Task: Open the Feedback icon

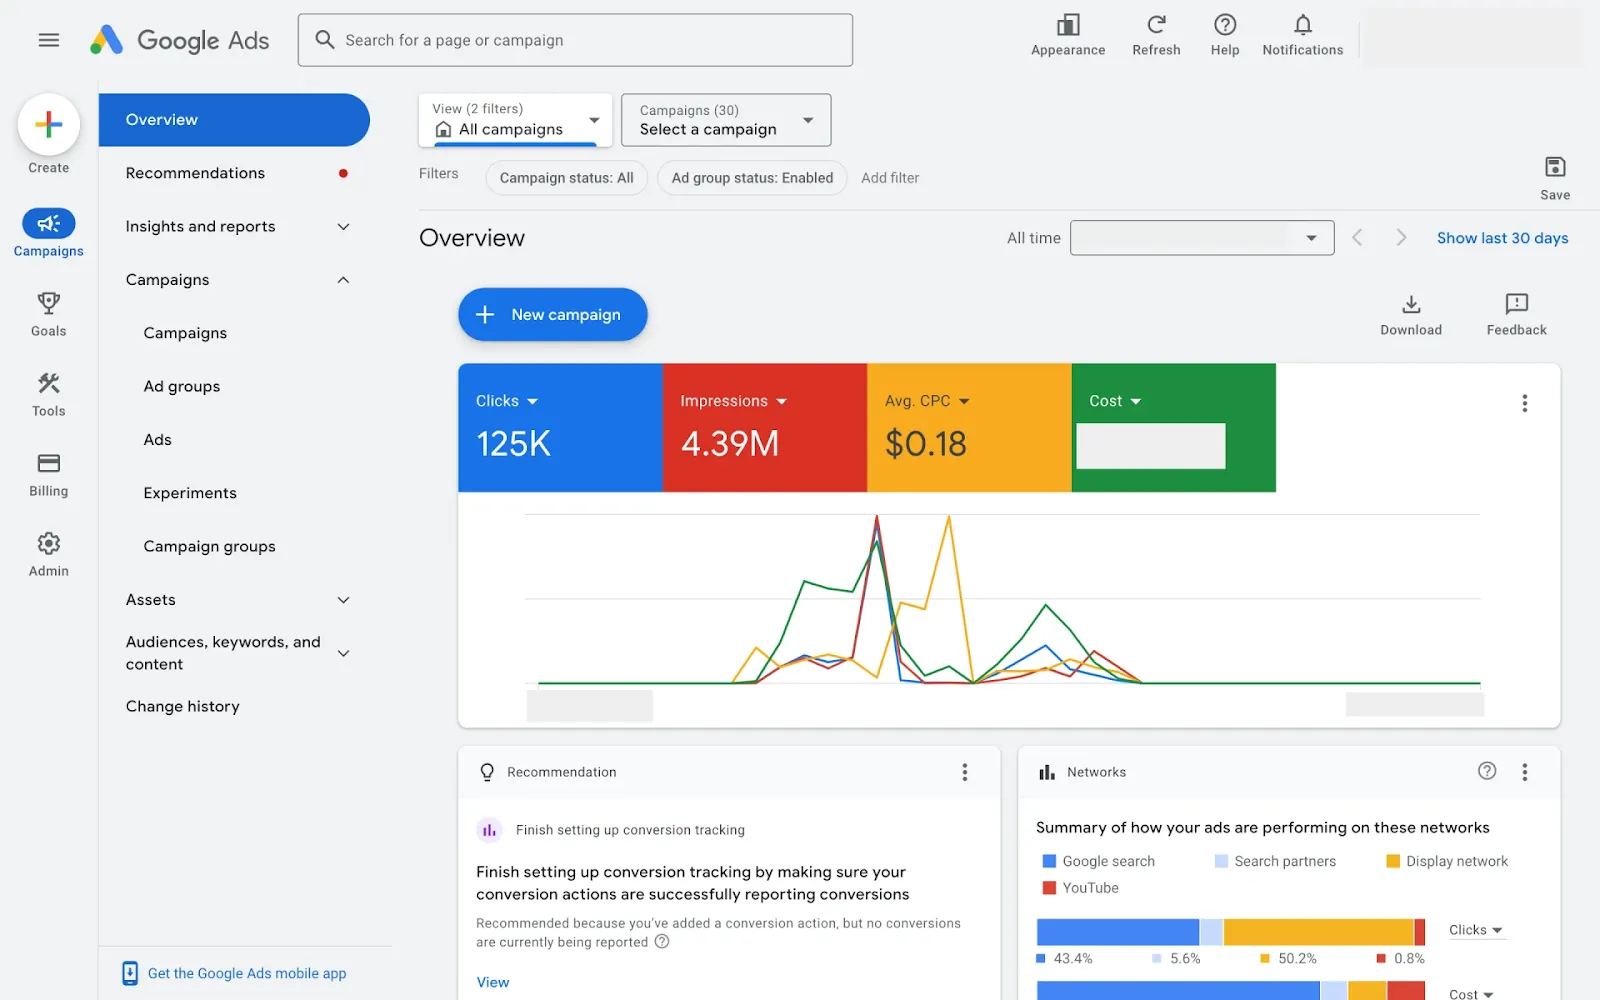Action: click(x=1515, y=305)
